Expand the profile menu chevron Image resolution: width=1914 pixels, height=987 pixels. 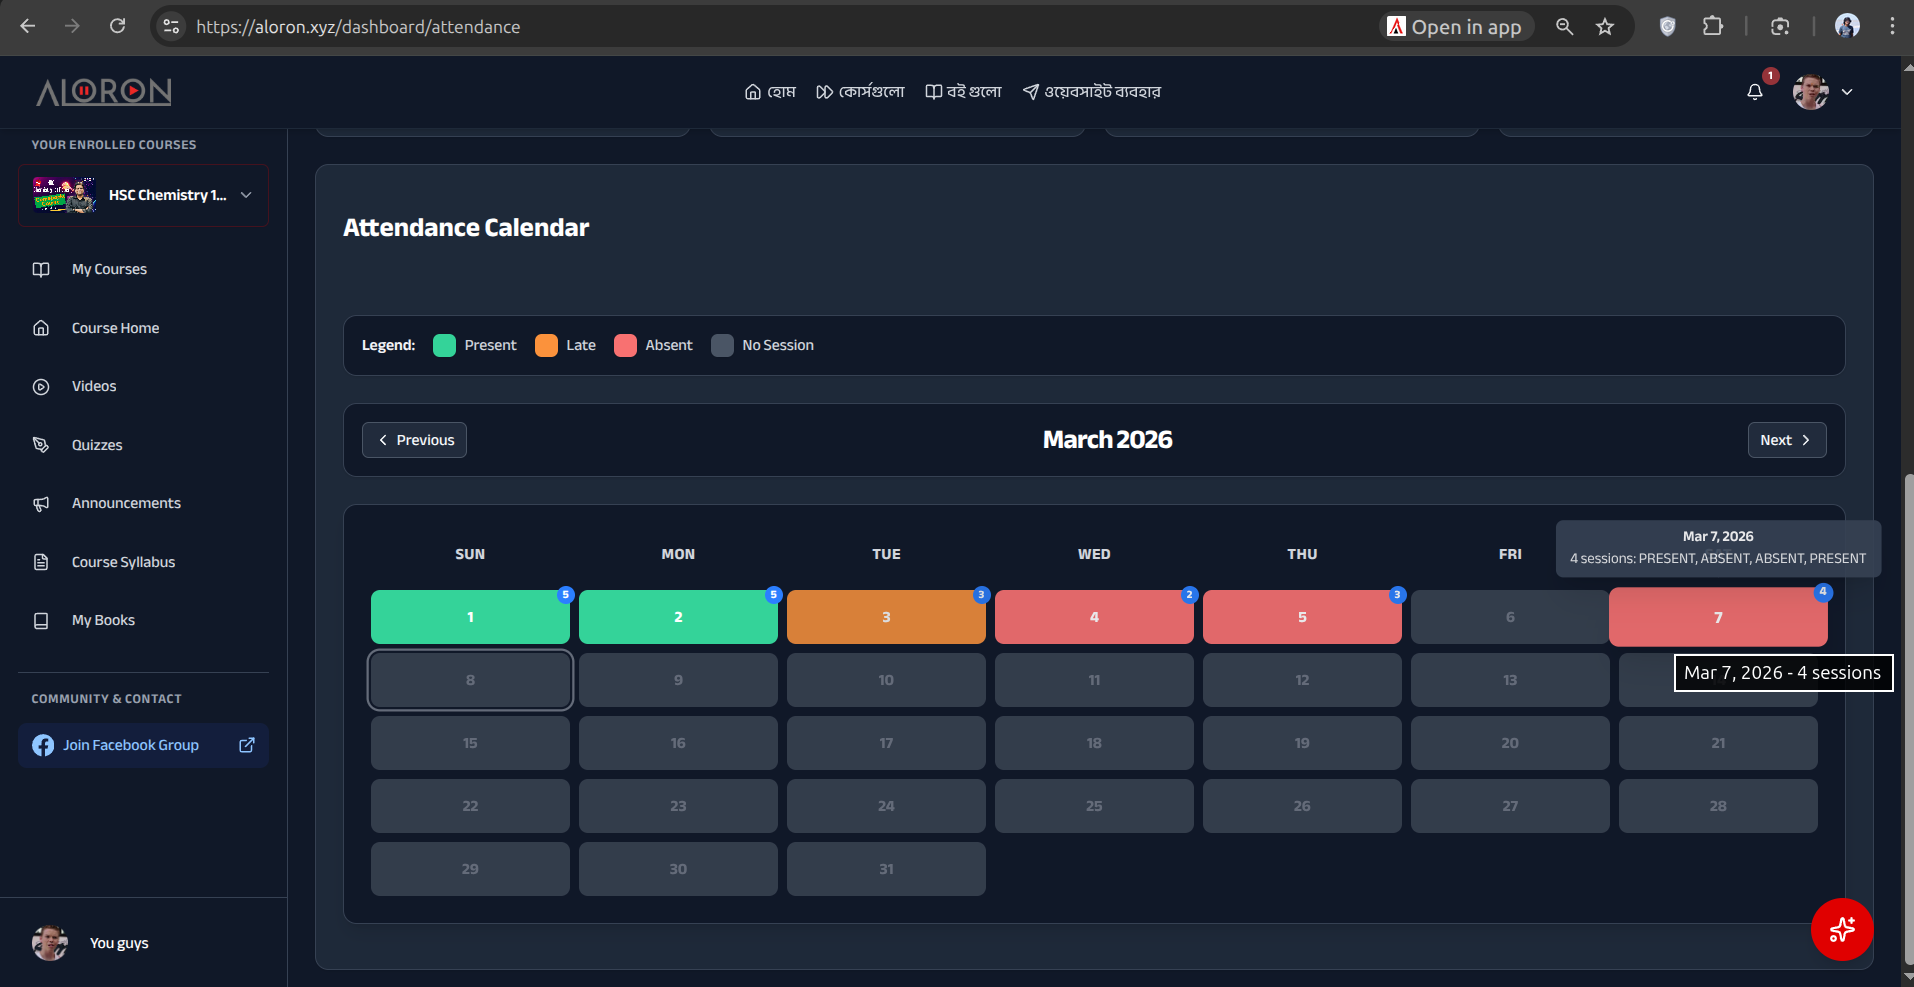pos(1847,92)
